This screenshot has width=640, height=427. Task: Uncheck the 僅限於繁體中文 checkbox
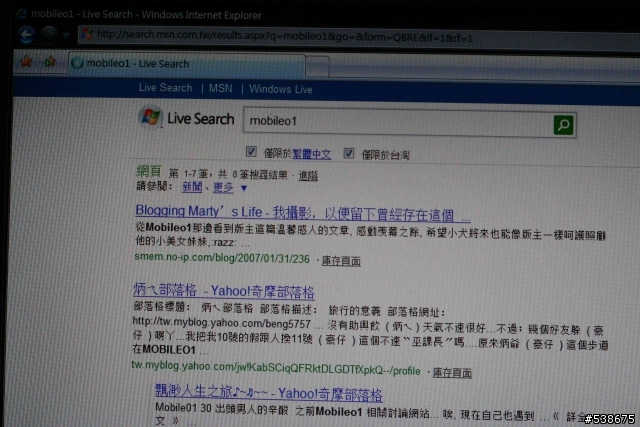click(x=251, y=152)
